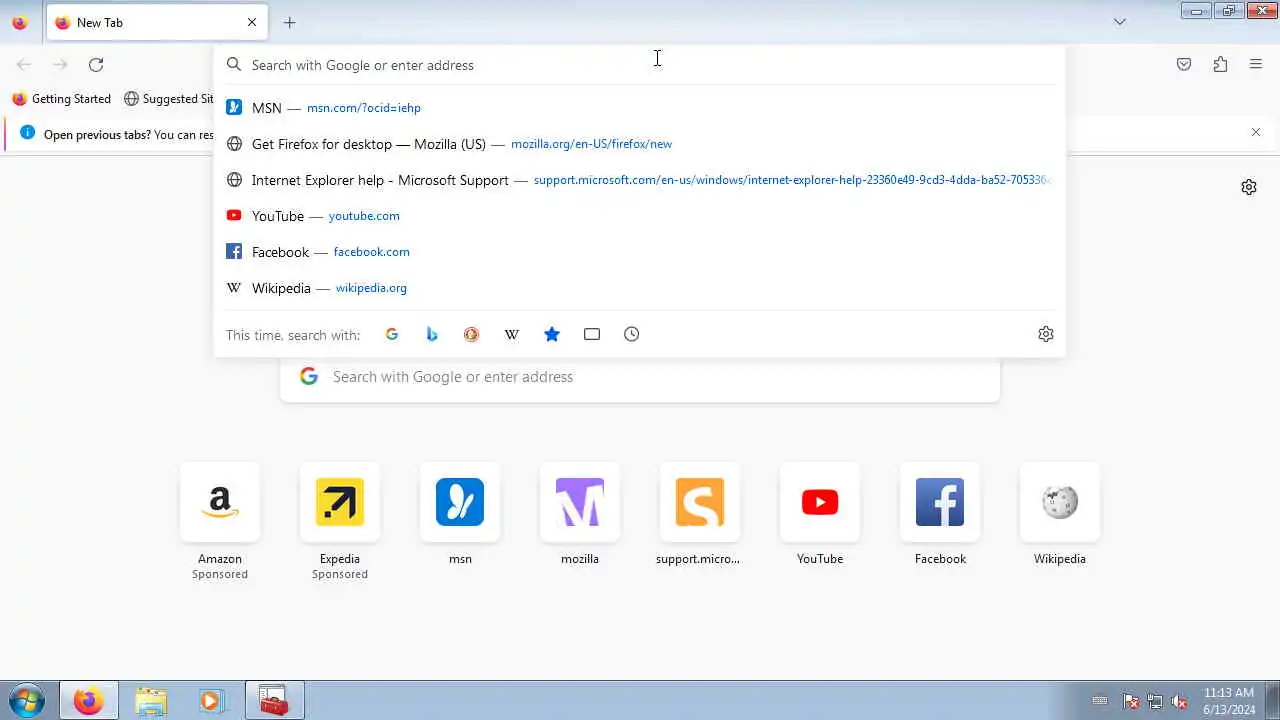Select Internet Explorer help suggestion
The image size is (1280, 720).
click(x=640, y=180)
